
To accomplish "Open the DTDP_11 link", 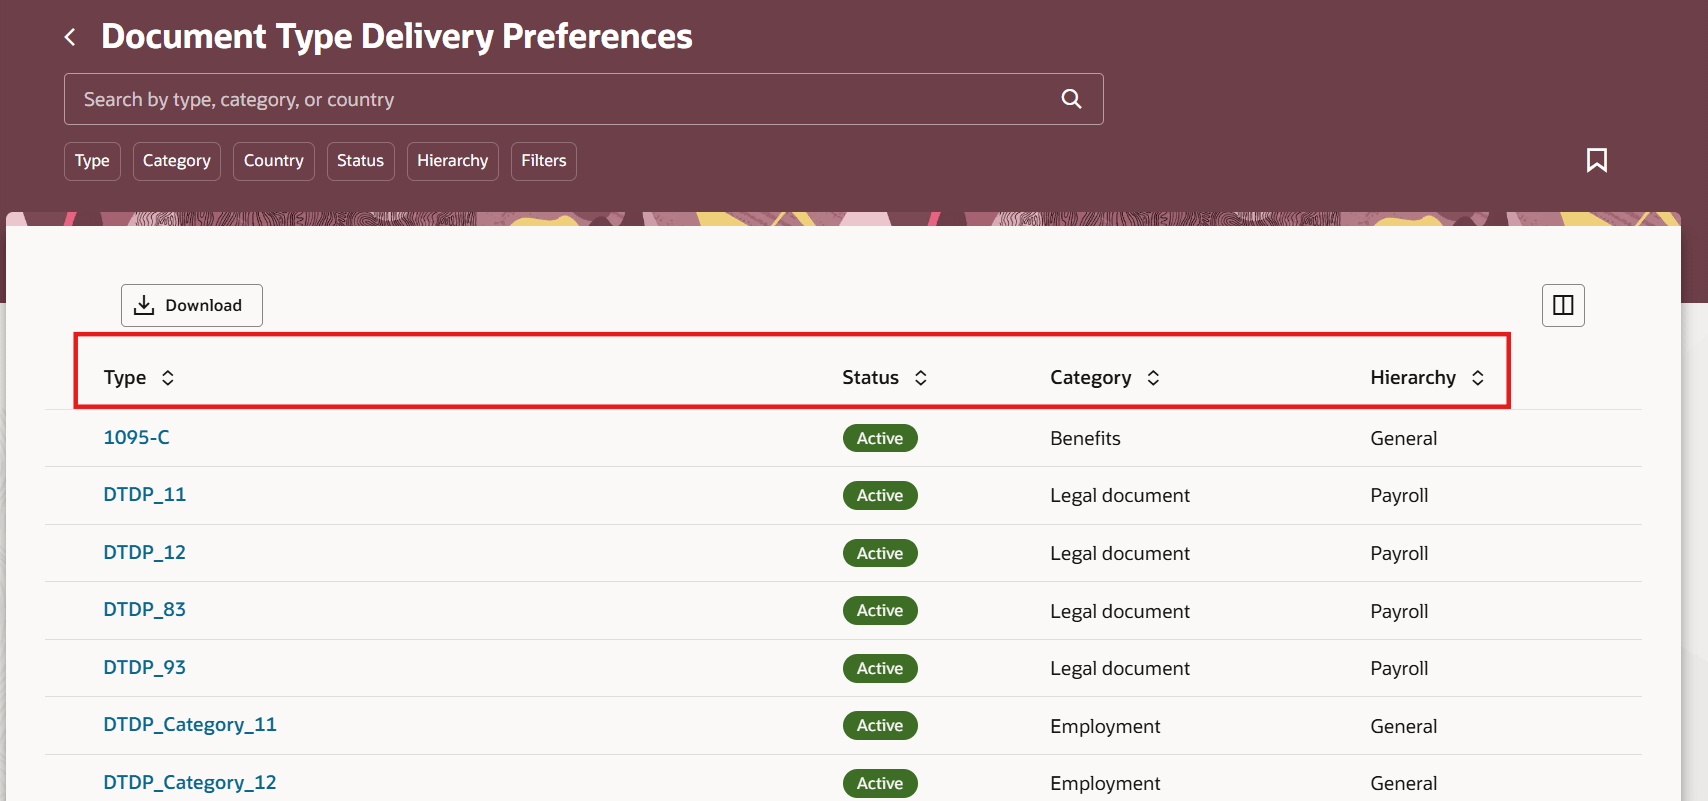I will [x=145, y=494].
